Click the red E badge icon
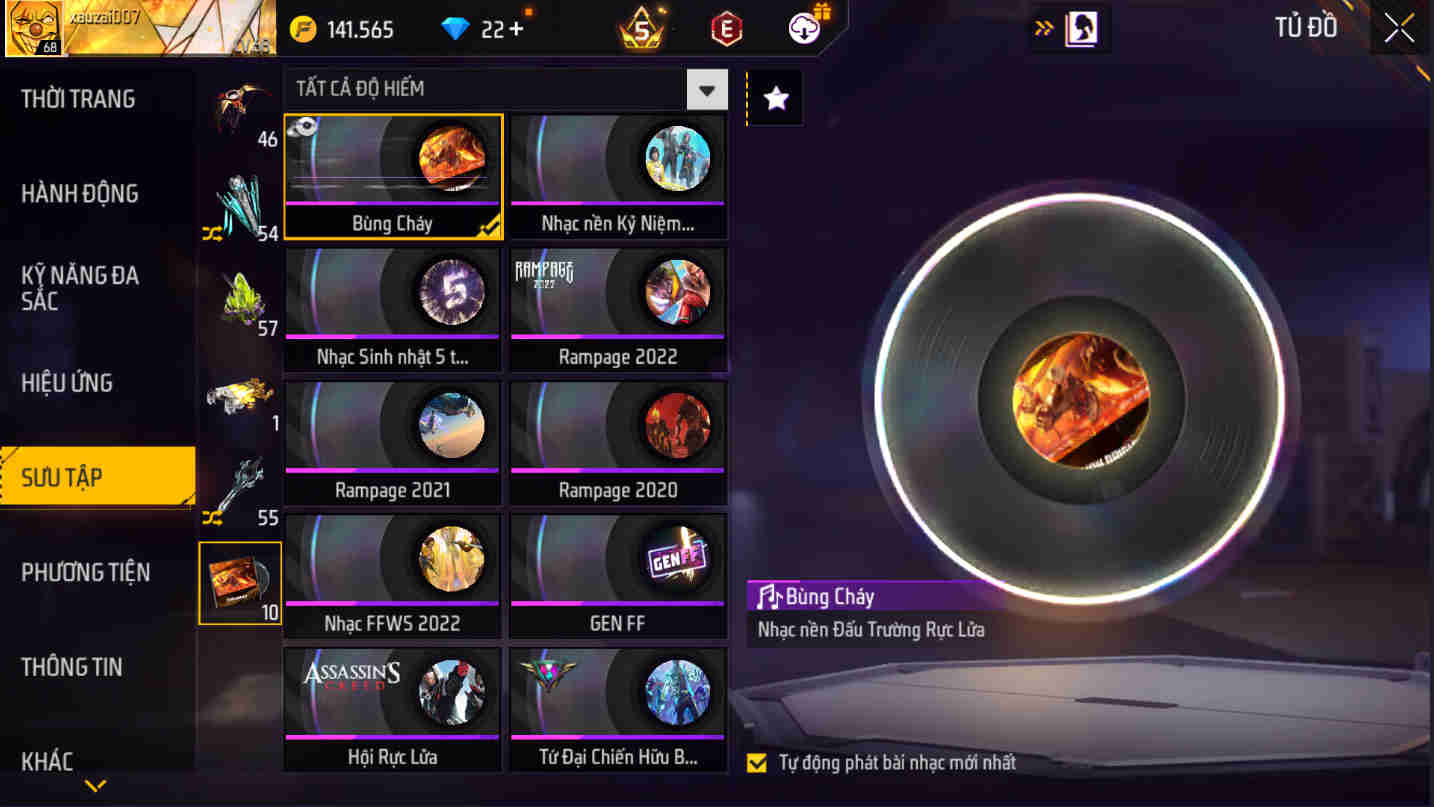1434x807 pixels. [727, 29]
